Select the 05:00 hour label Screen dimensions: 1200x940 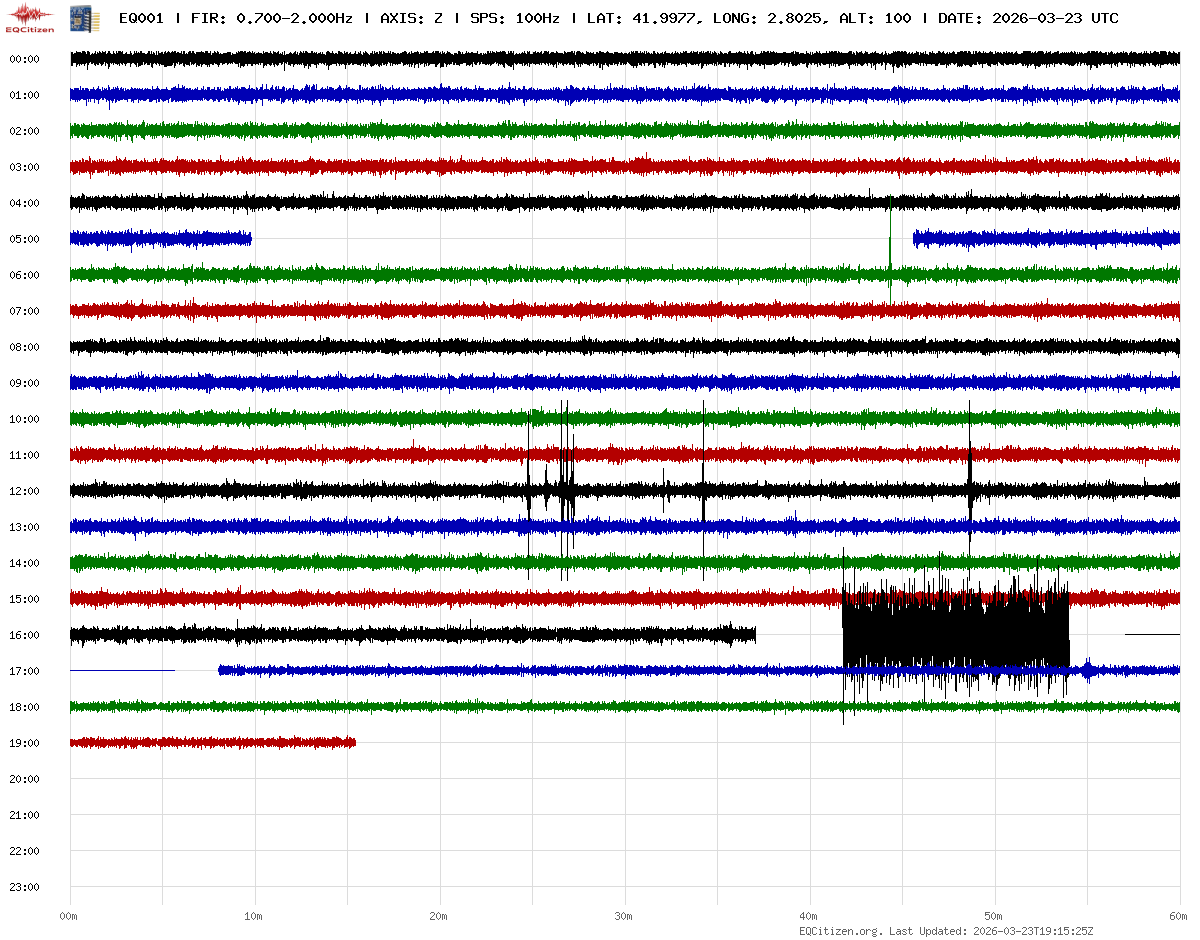click(x=24, y=239)
